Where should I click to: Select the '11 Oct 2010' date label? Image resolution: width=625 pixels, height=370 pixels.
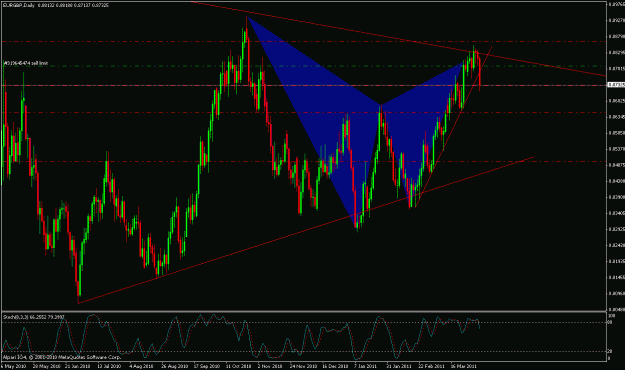click(x=238, y=366)
